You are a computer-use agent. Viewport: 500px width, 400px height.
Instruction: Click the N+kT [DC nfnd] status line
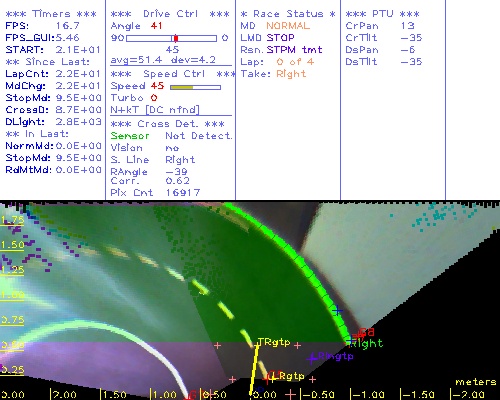click(155, 110)
